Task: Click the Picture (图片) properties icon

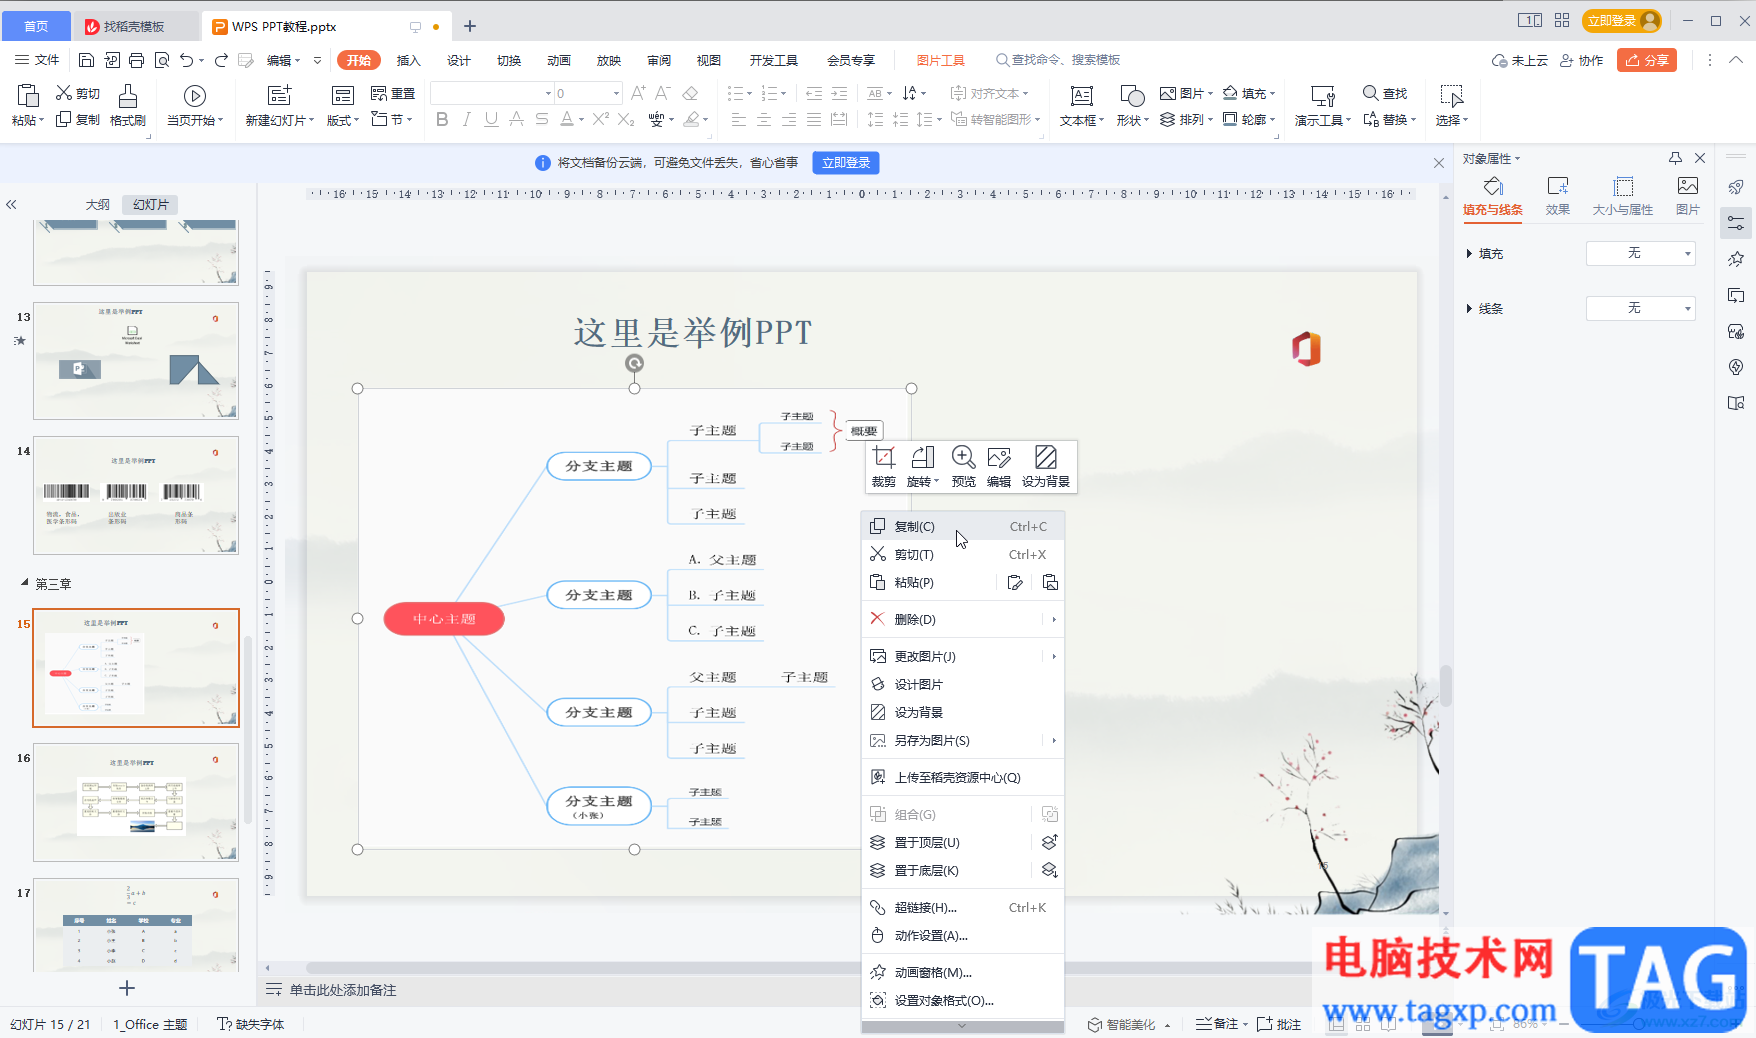Action: (x=1688, y=186)
